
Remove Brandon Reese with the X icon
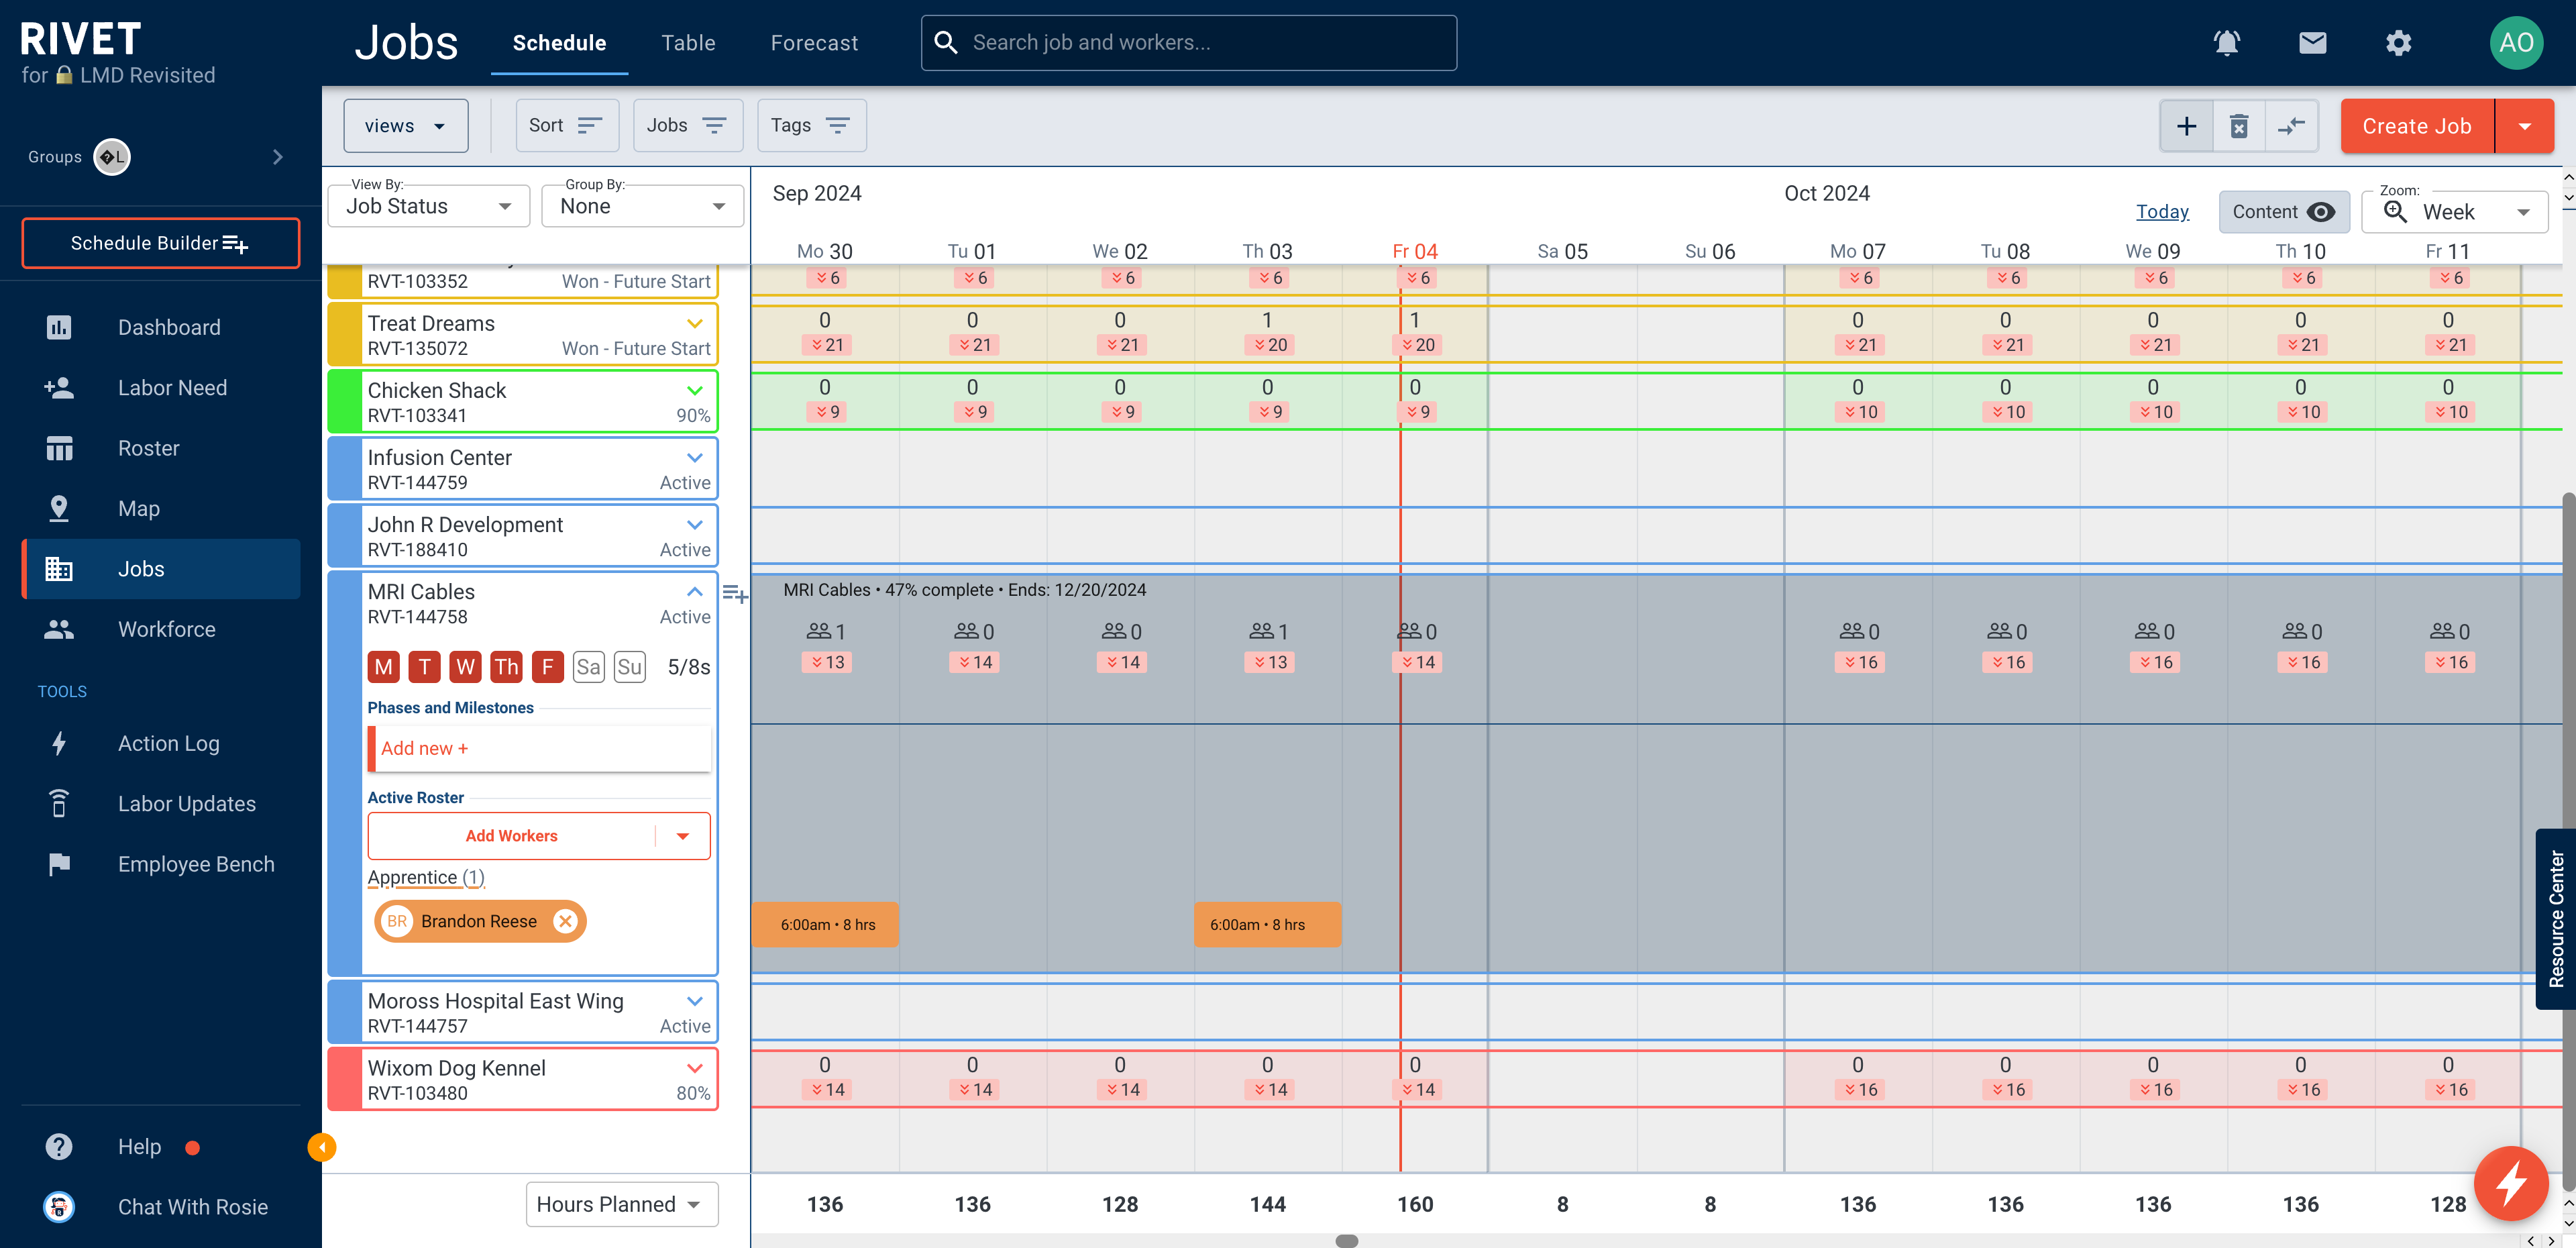pyautogui.click(x=565, y=921)
